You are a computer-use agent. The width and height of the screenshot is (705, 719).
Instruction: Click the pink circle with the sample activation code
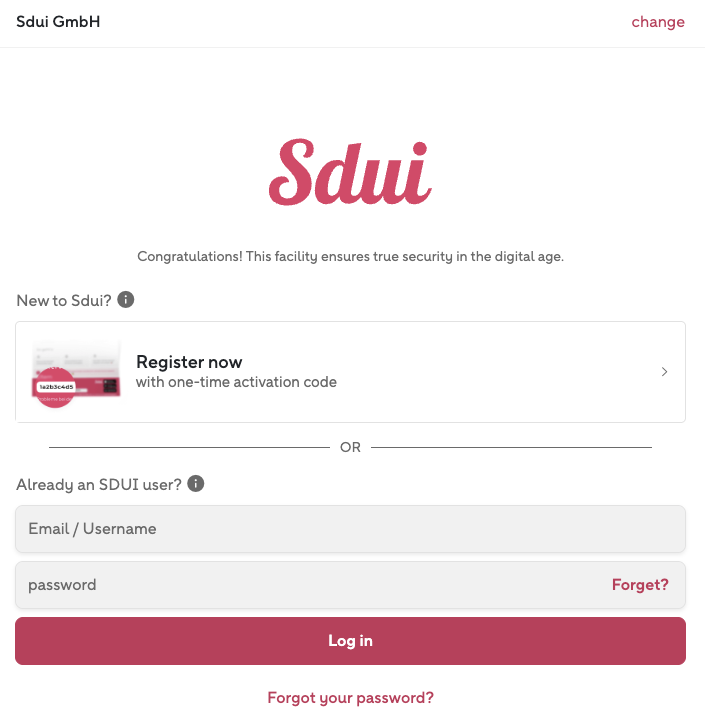[x=56, y=385]
